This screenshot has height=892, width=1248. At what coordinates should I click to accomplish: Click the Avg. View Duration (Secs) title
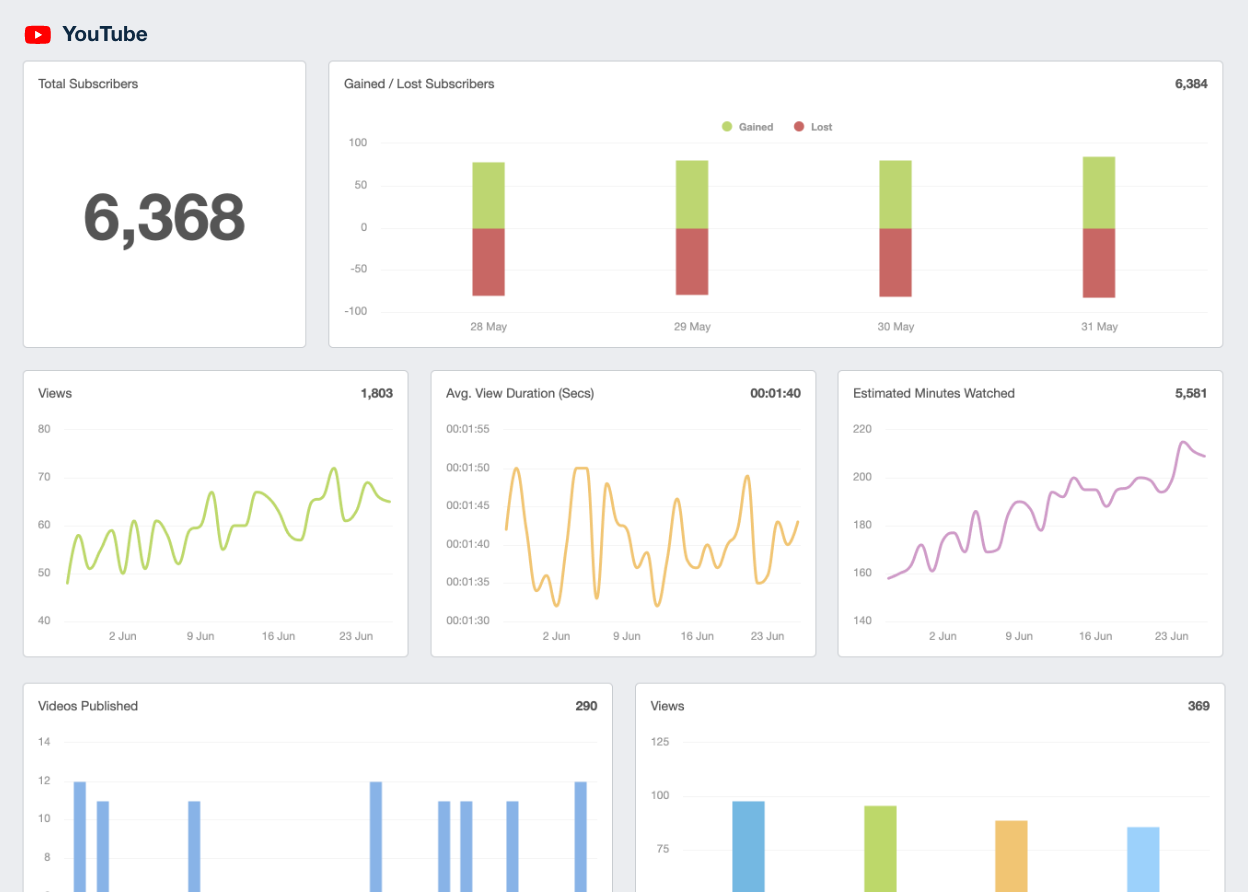520,393
